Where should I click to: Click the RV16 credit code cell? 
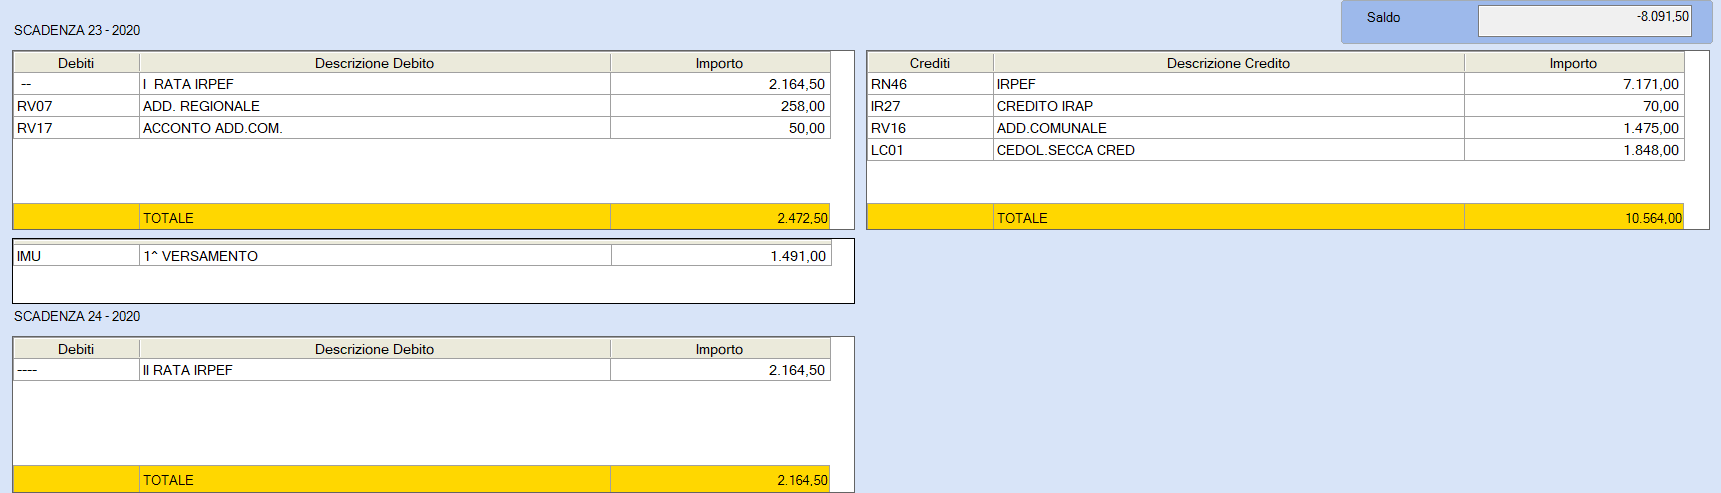[x=930, y=128]
